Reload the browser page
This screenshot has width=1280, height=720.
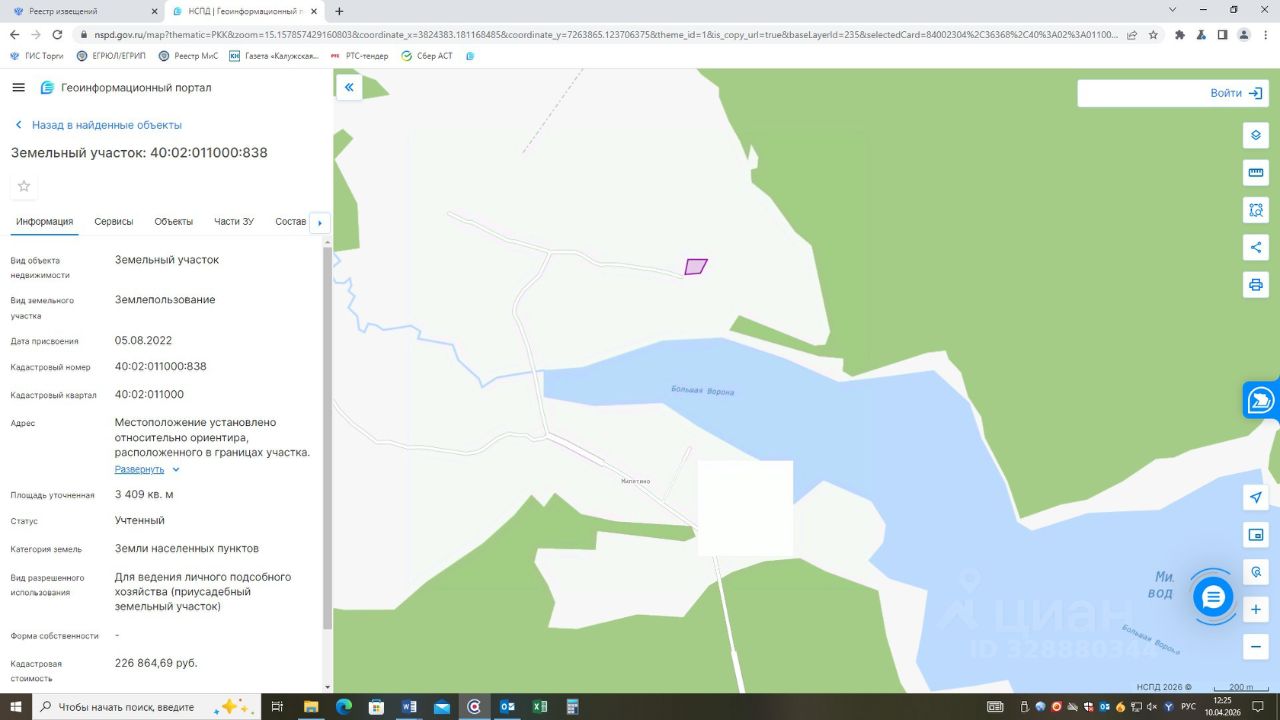(57, 34)
